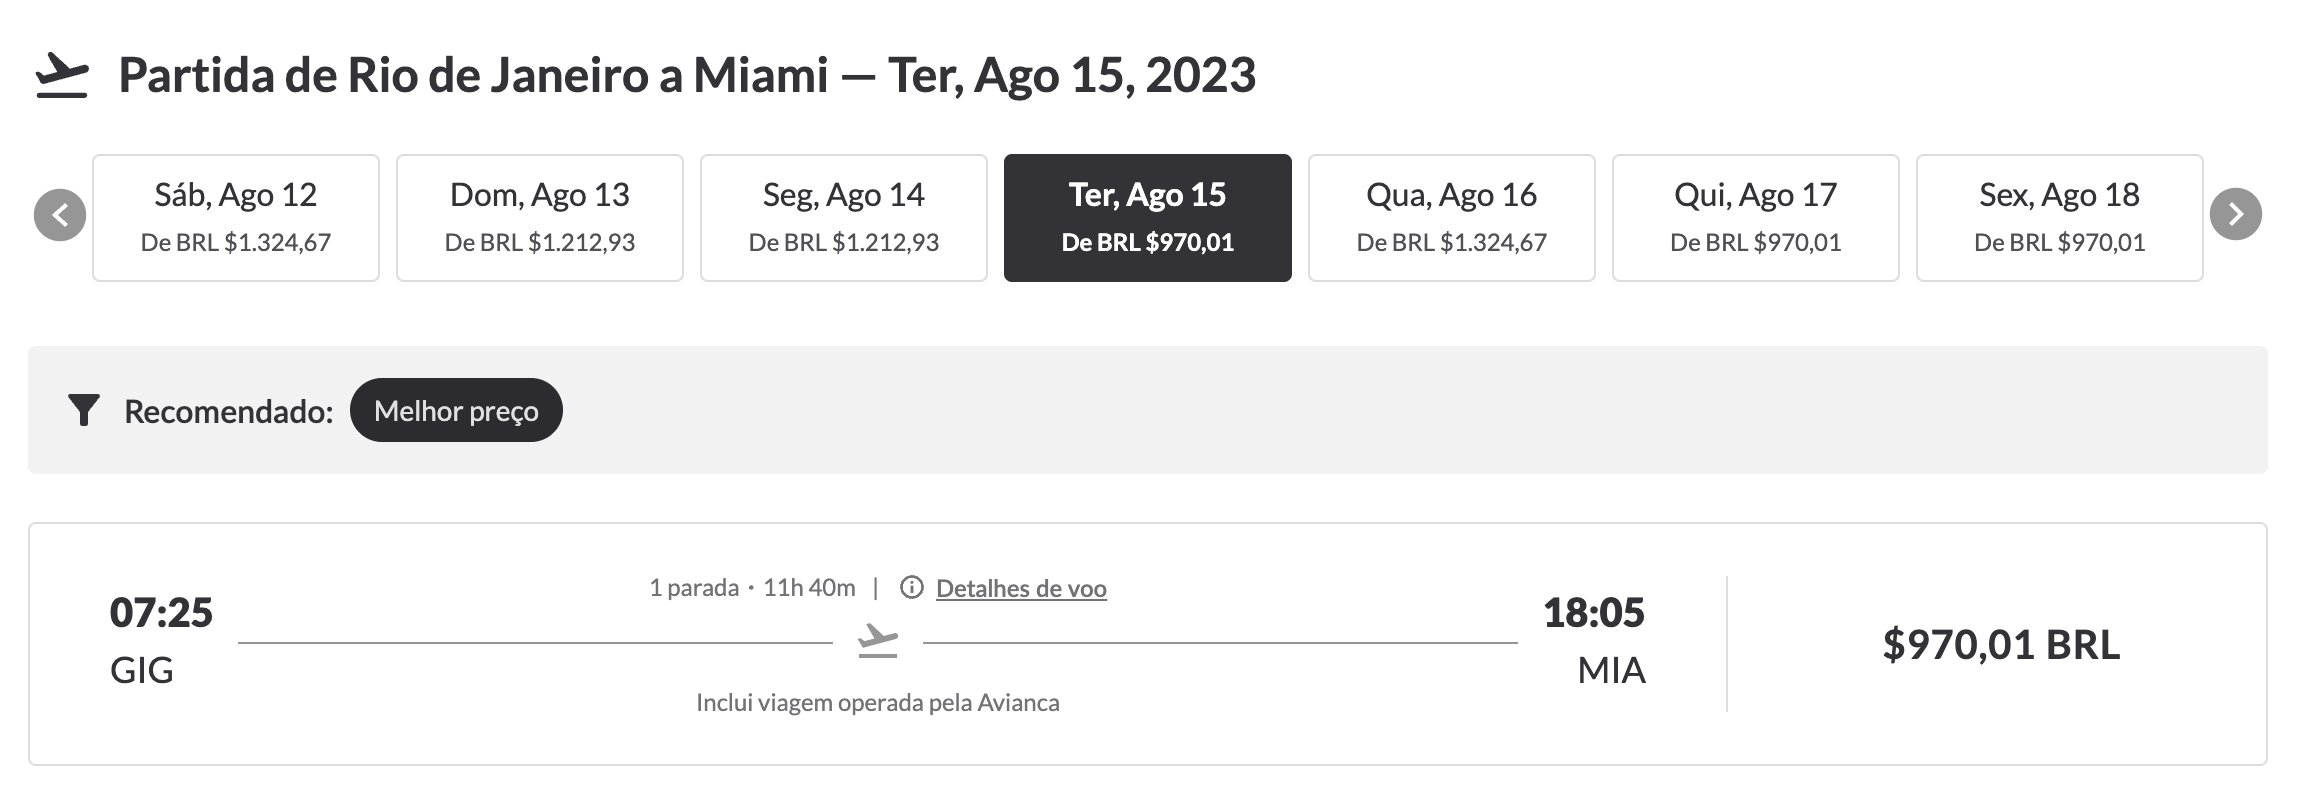Select the $970,01 BRL fare price
2306x788 pixels.
point(2001,645)
